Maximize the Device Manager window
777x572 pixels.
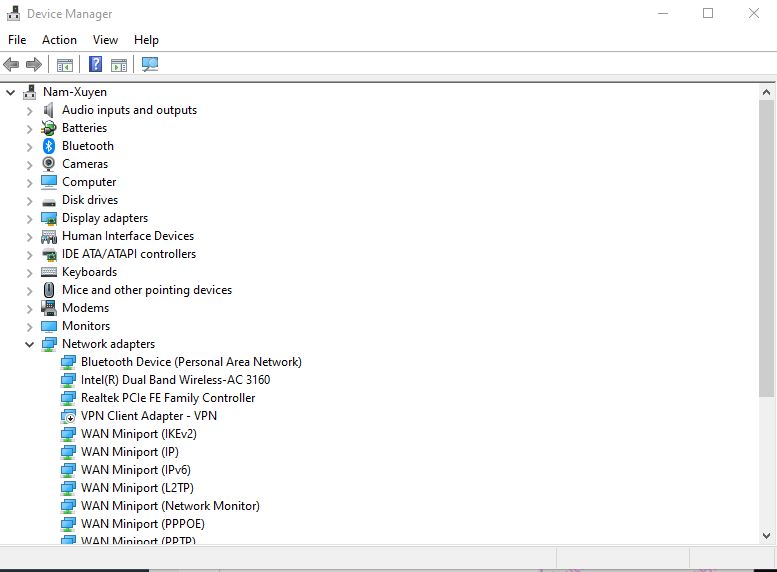point(708,13)
